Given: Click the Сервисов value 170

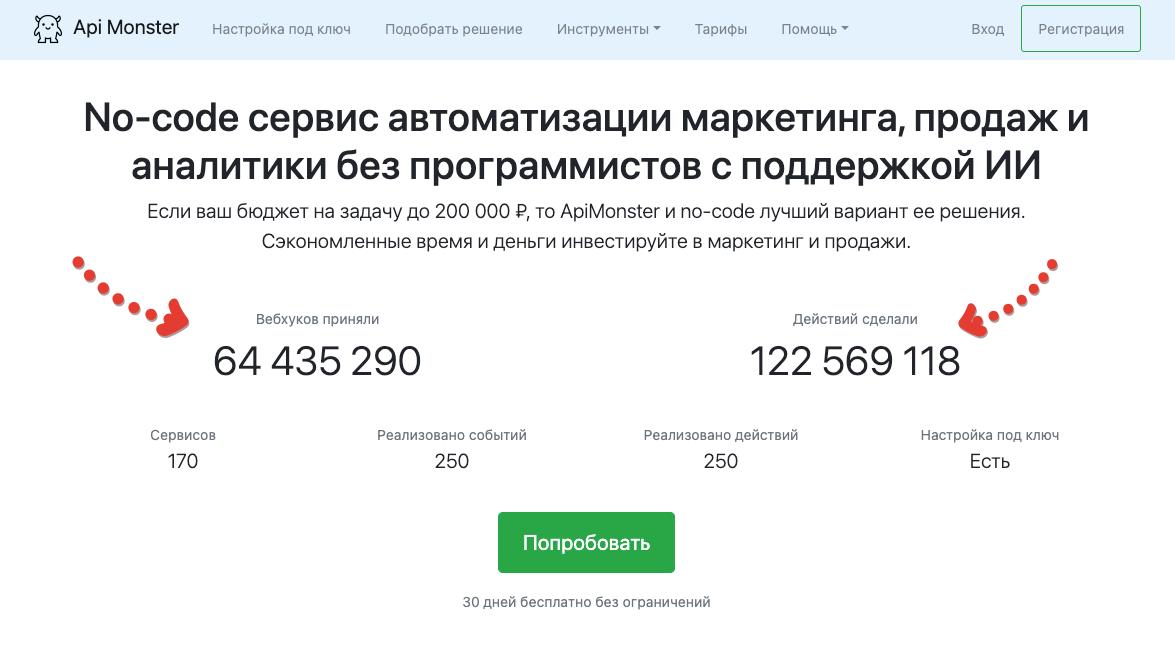Looking at the screenshot, I should click(183, 461).
